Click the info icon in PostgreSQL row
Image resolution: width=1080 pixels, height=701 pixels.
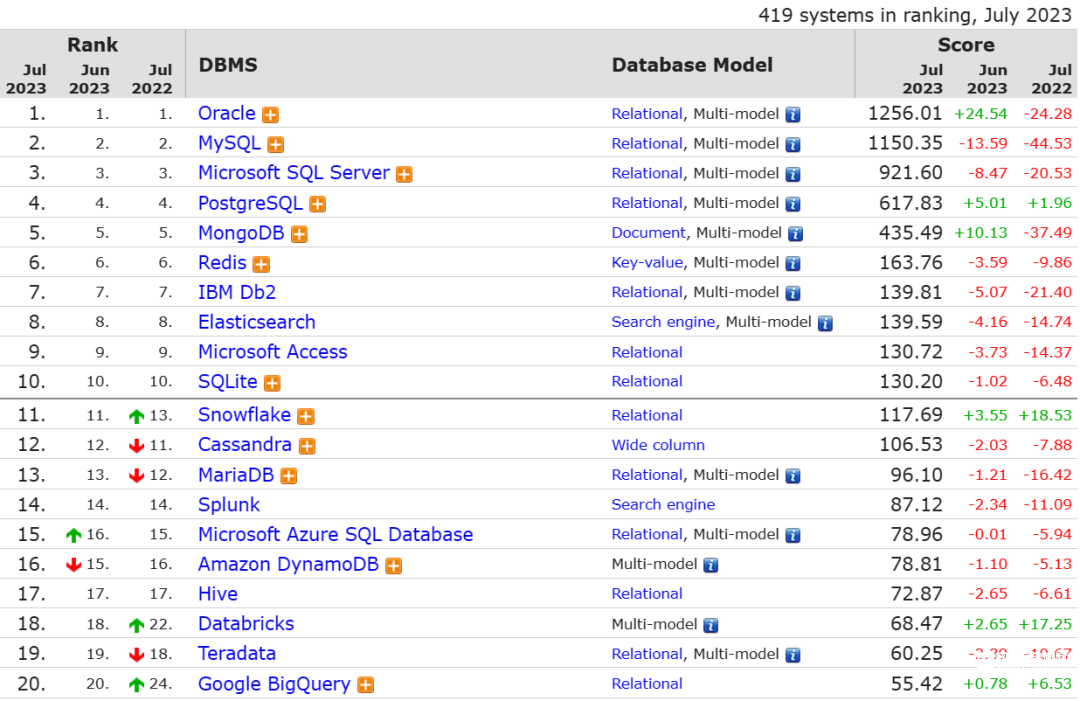click(793, 204)
